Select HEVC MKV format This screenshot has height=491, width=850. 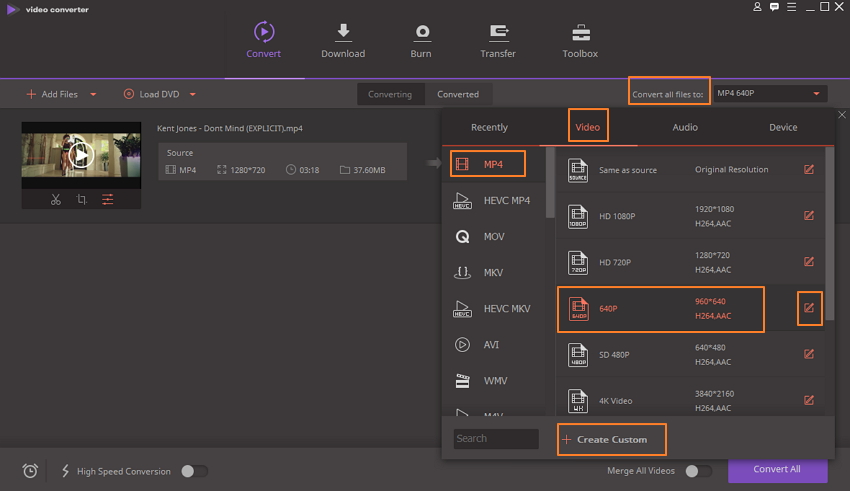pyautogui.click(x=492, y=309)
